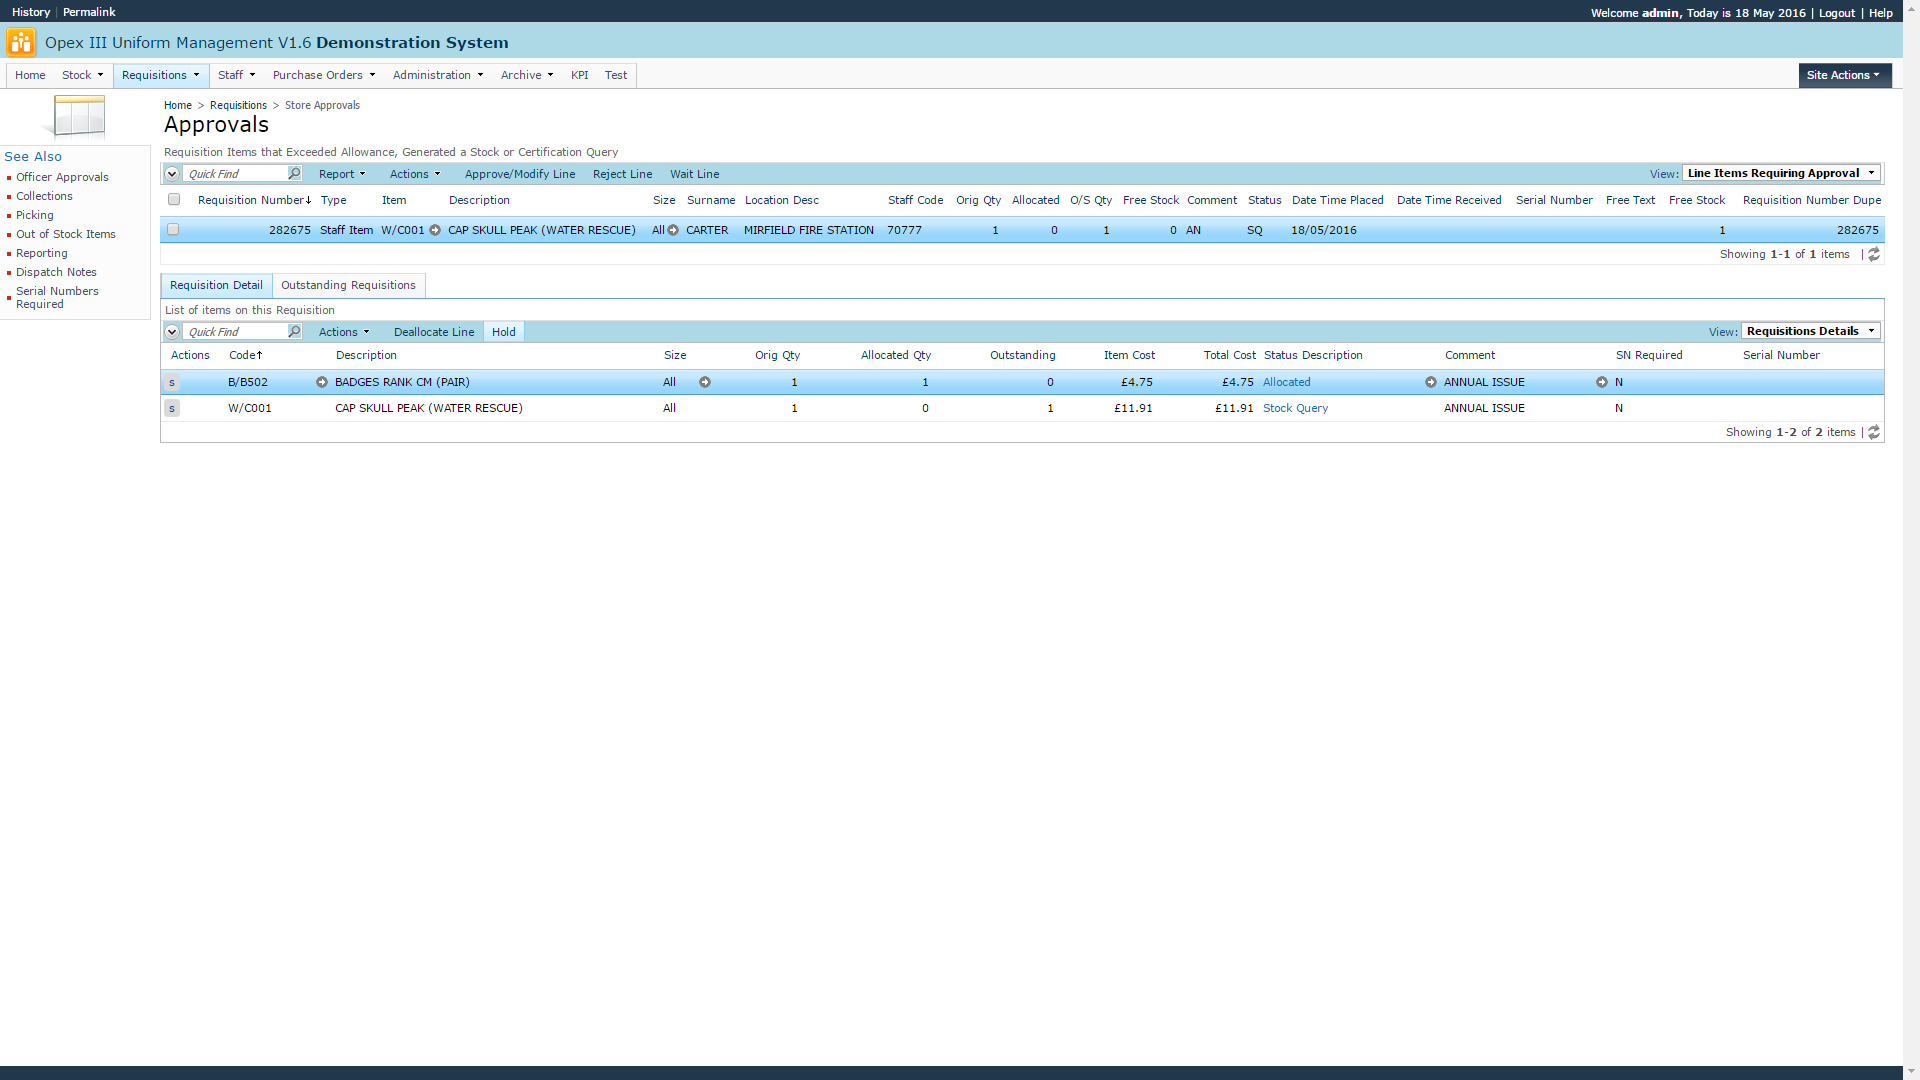Click search magnifier in lower Quick Find
The width and height of the screenshot is (1920, 1080).
pyautogui.click(x=294, y=331)
